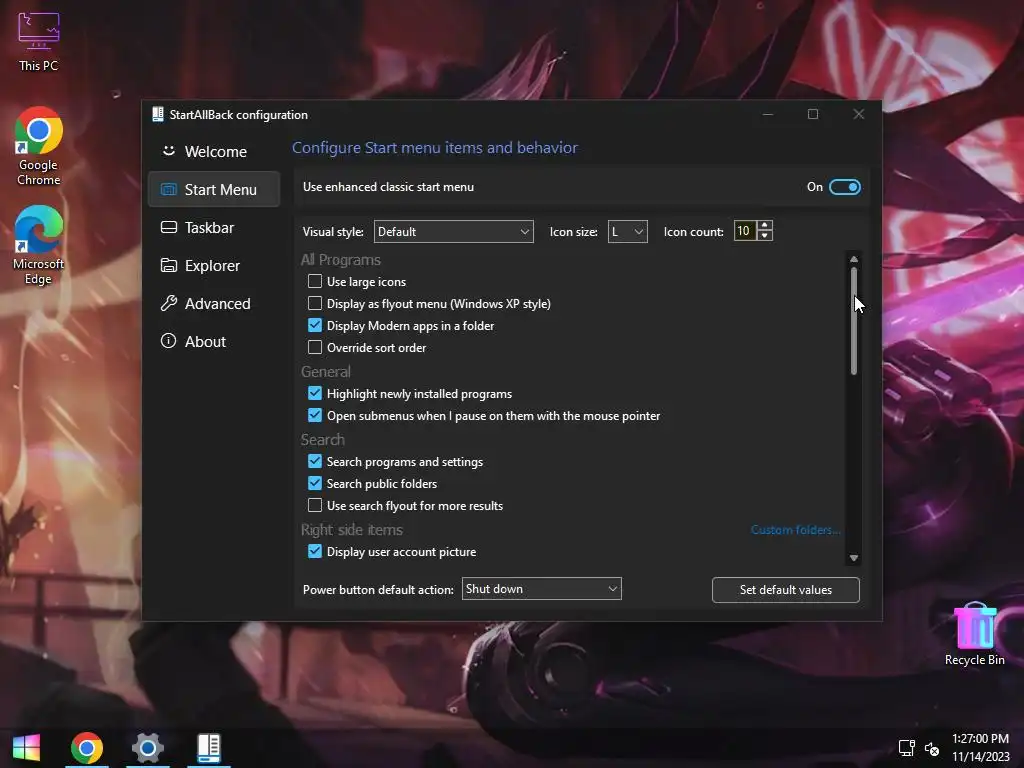Enable Use large icons checkbox
Viewport: 1024px width, 768px height.
tap(315, 281)
